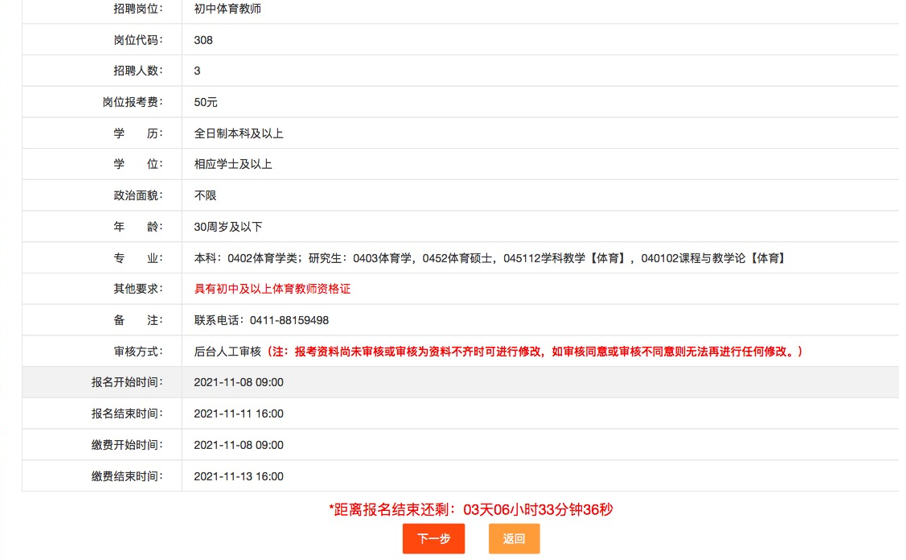Click the red countdown 距离报名结束还剩 text
The image size is (906, 560).
pyautogui.click(x=470, y=510)
